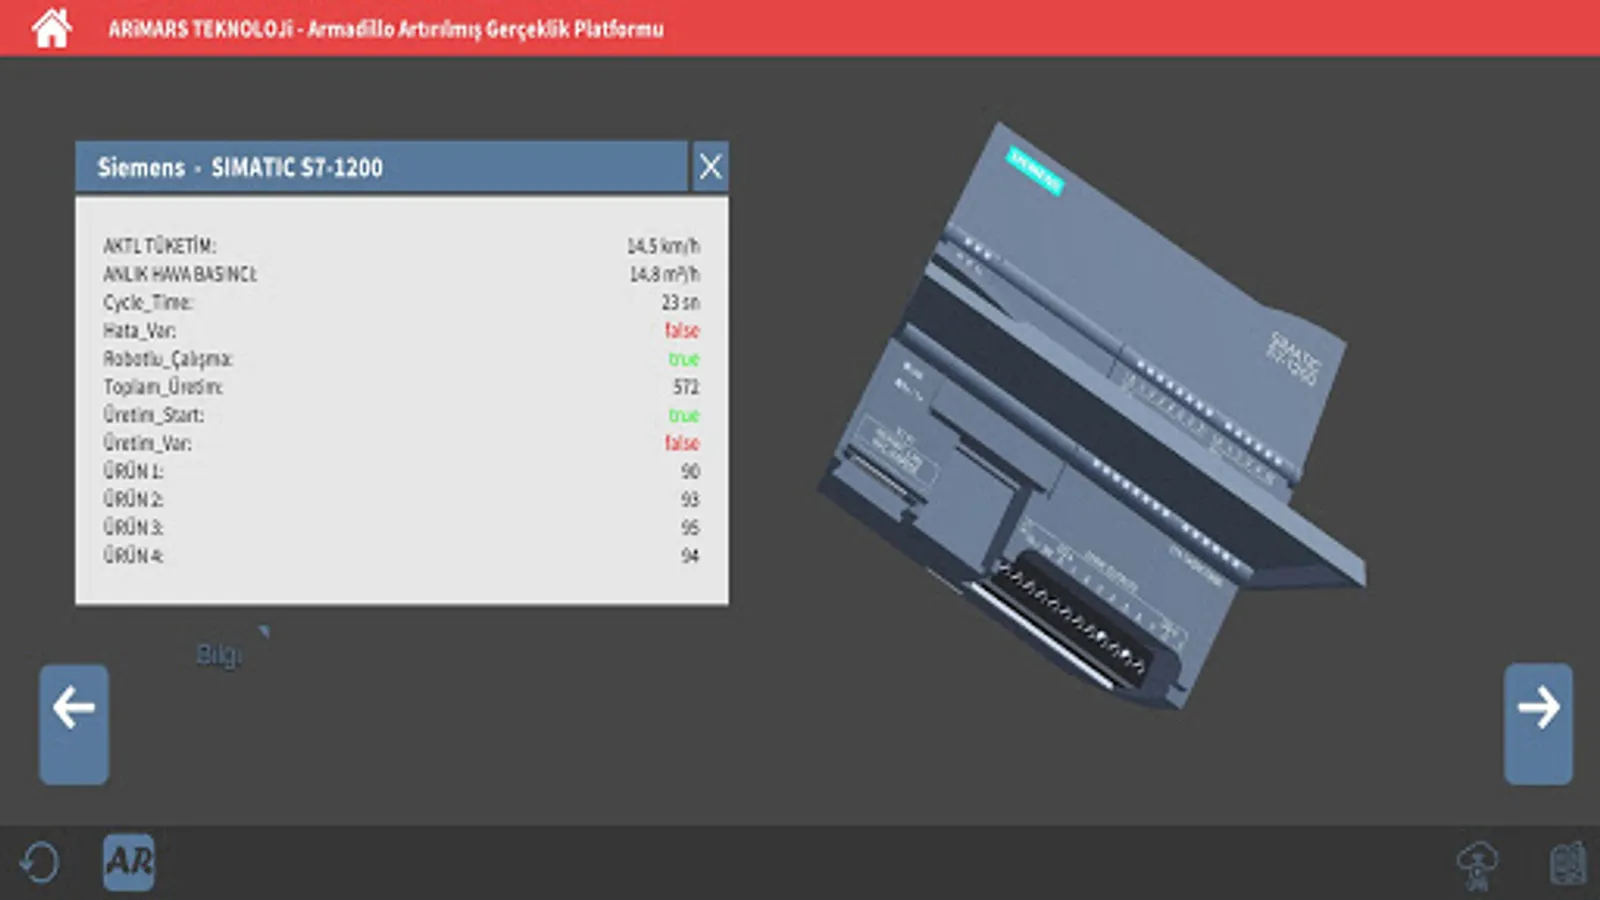The width and height of the screenshot is (1600, 900).
Task: Select the Bilgi label
Action: (x=219, y=655)
